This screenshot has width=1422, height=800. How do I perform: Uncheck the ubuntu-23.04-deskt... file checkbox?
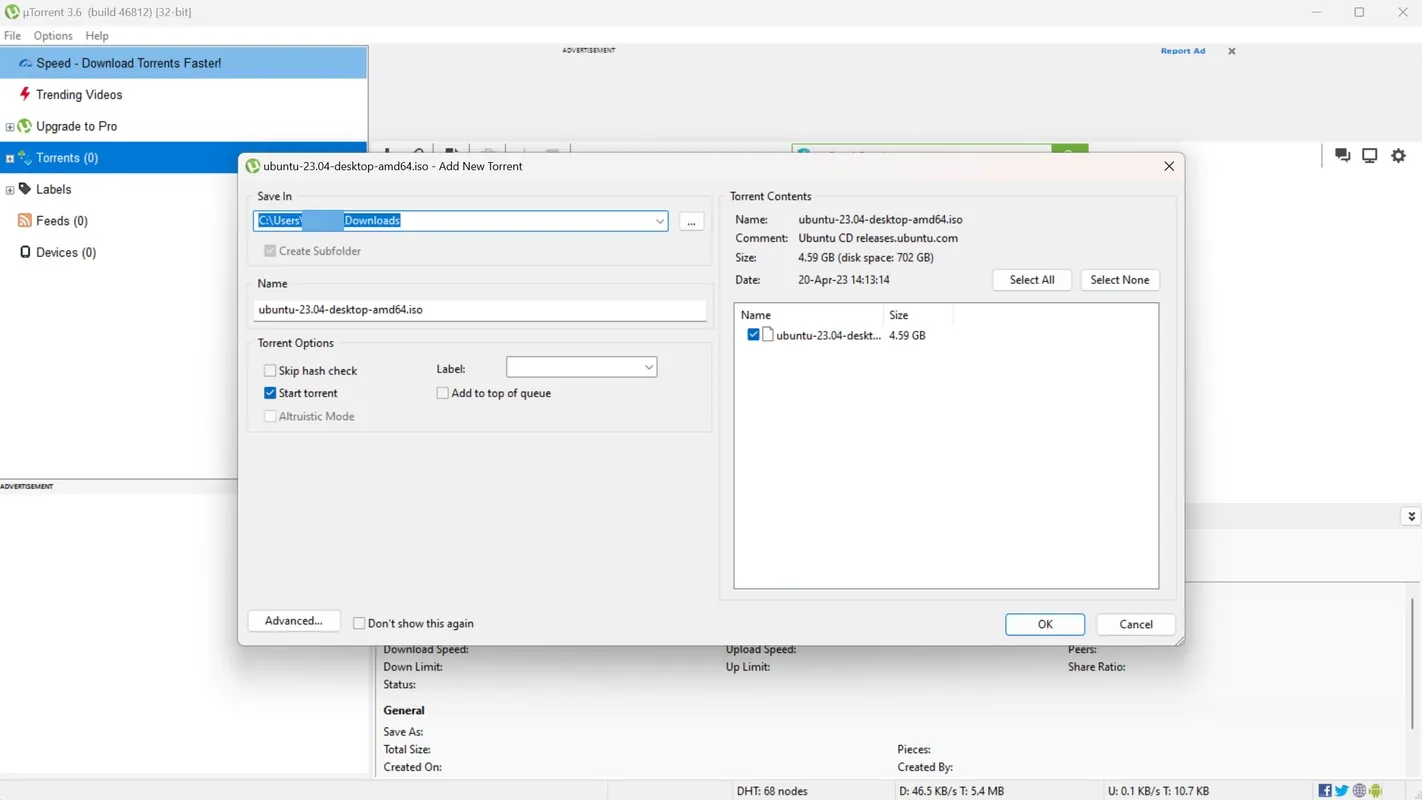pyautogui.click(x=753, y=335)
